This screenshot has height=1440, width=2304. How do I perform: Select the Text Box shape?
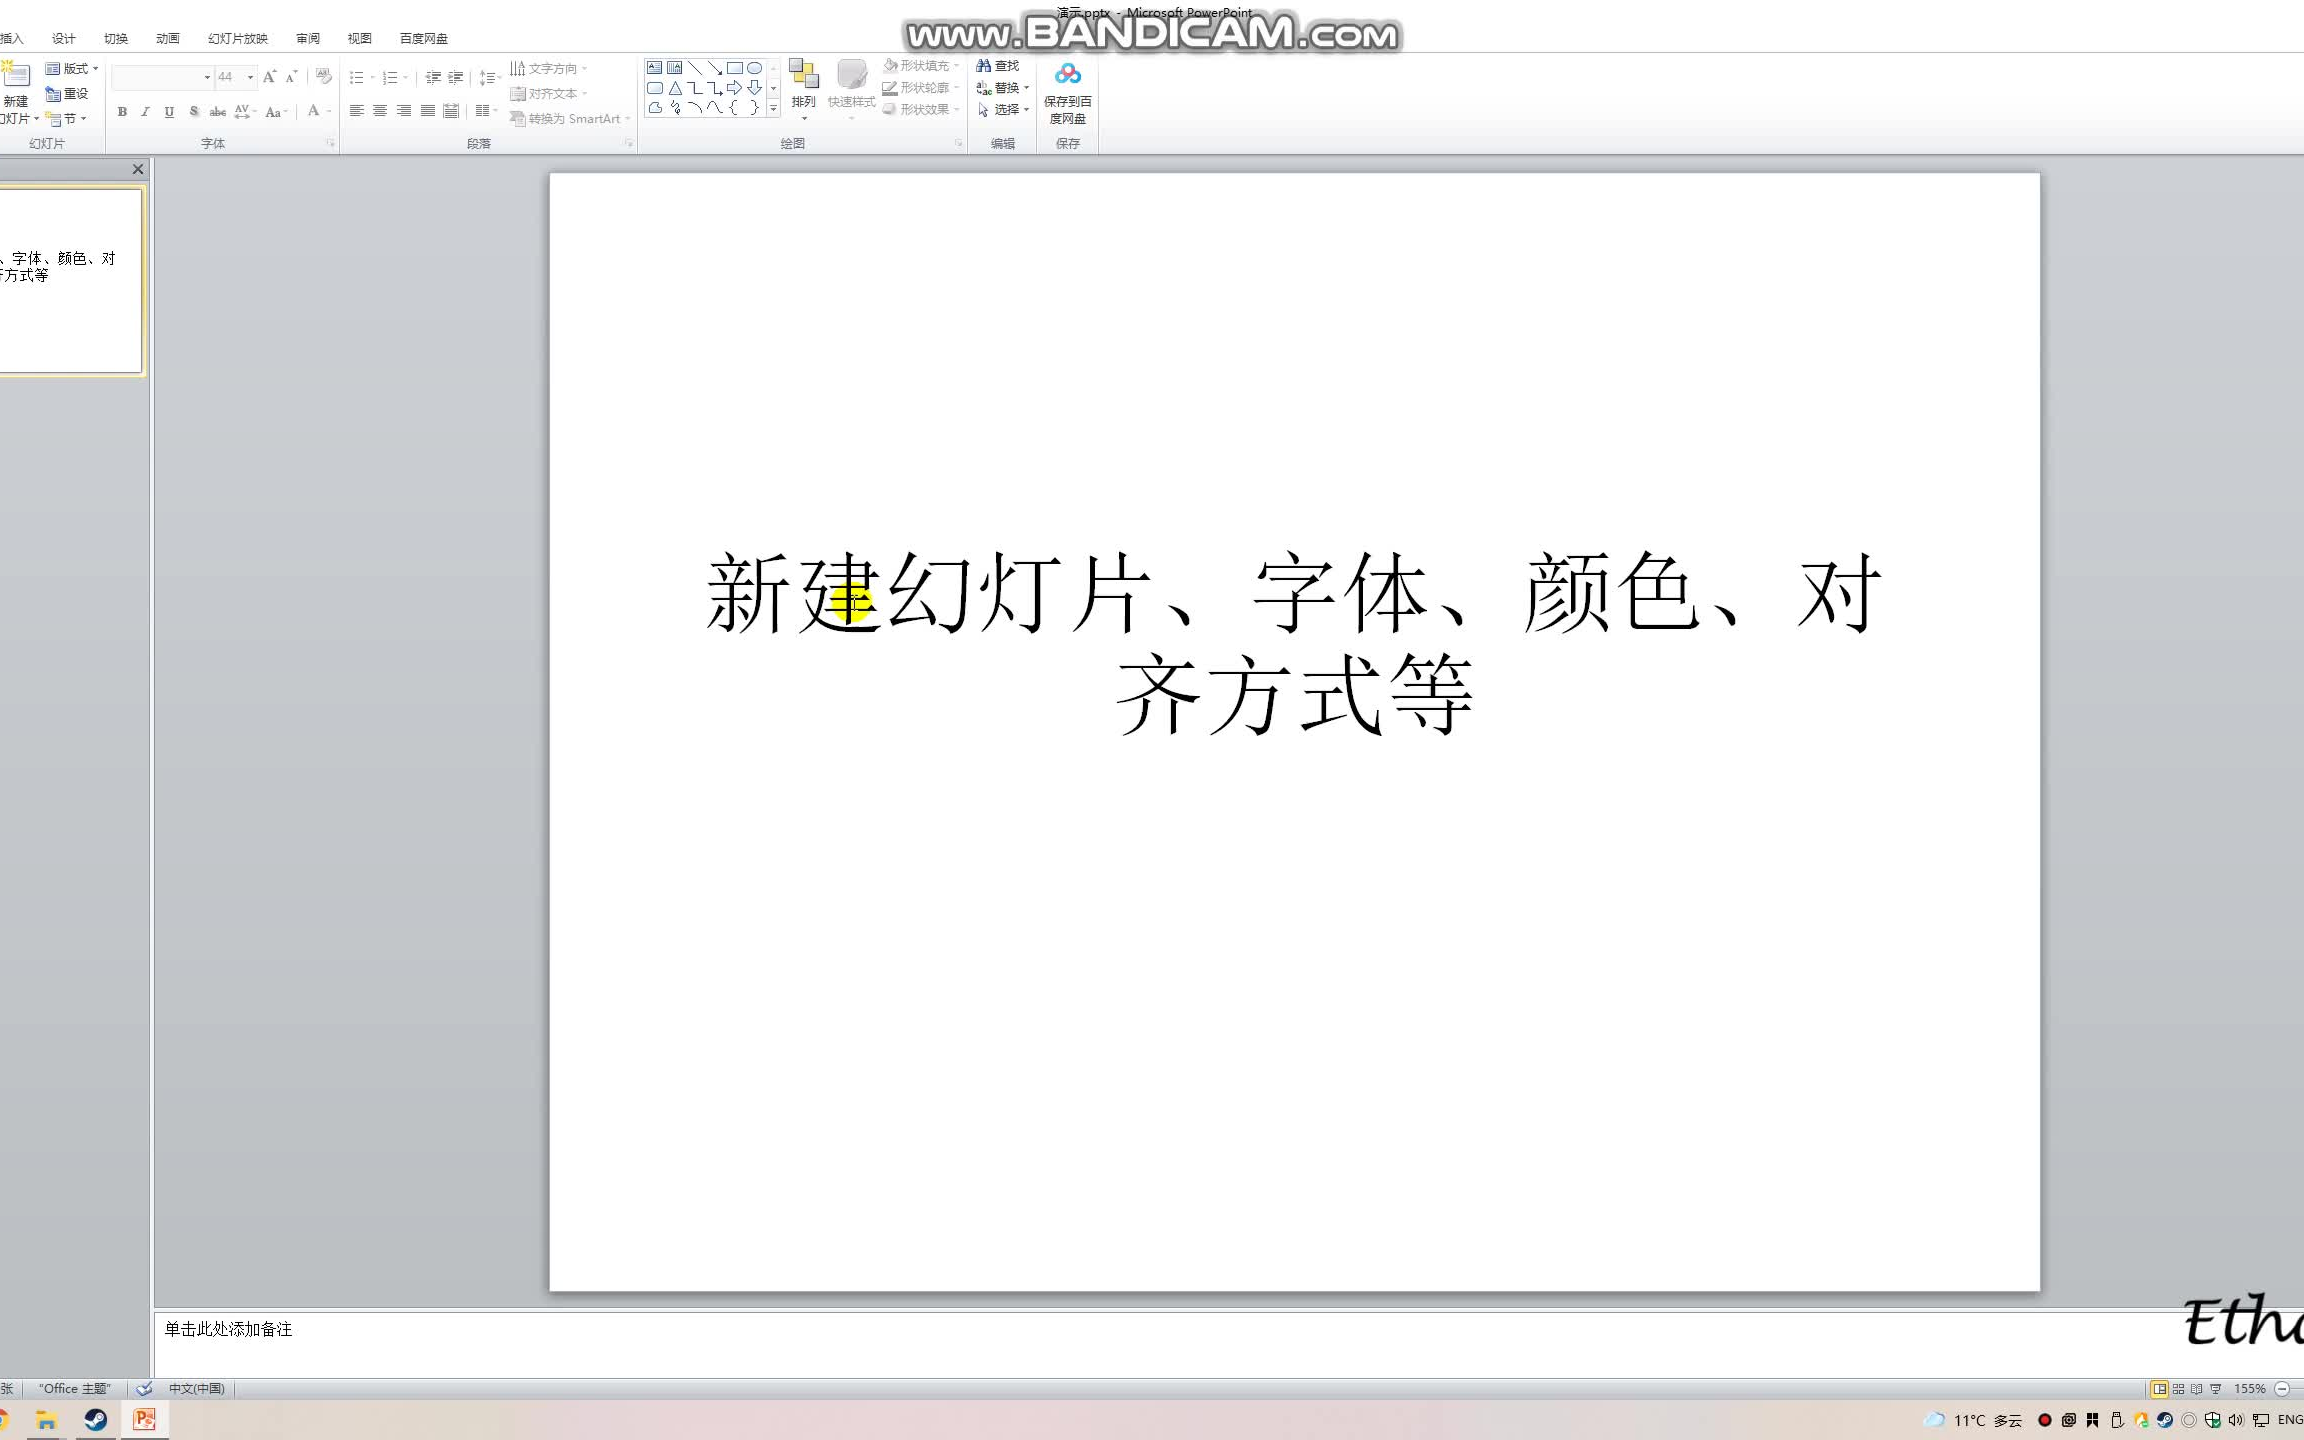[x=654, y=68]
